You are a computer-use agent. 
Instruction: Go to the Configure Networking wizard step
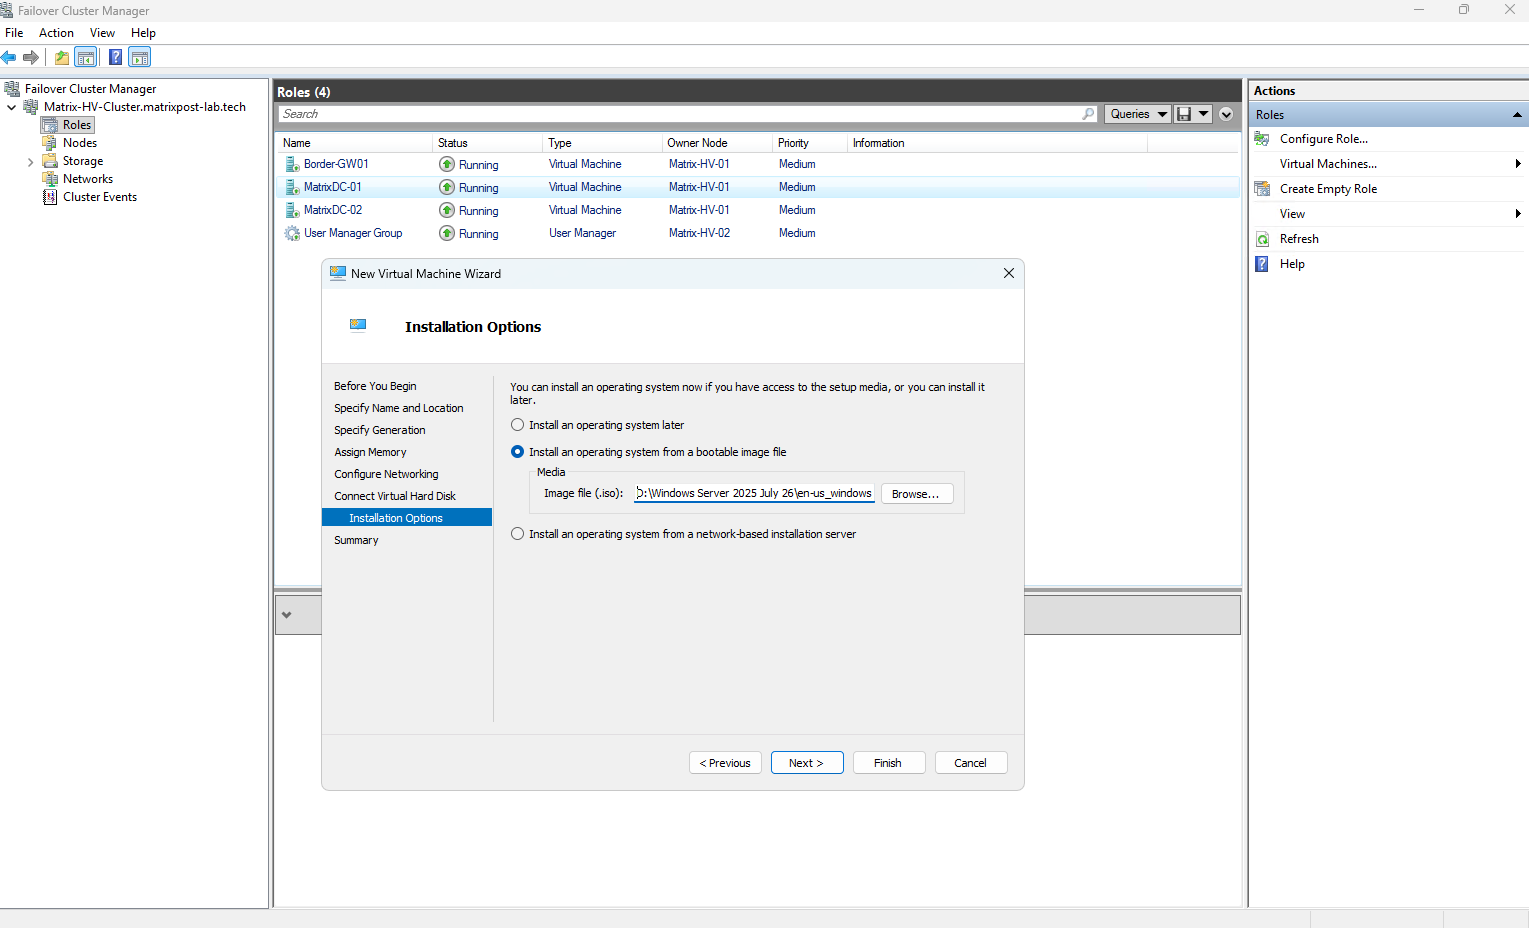tap(386, 474)
